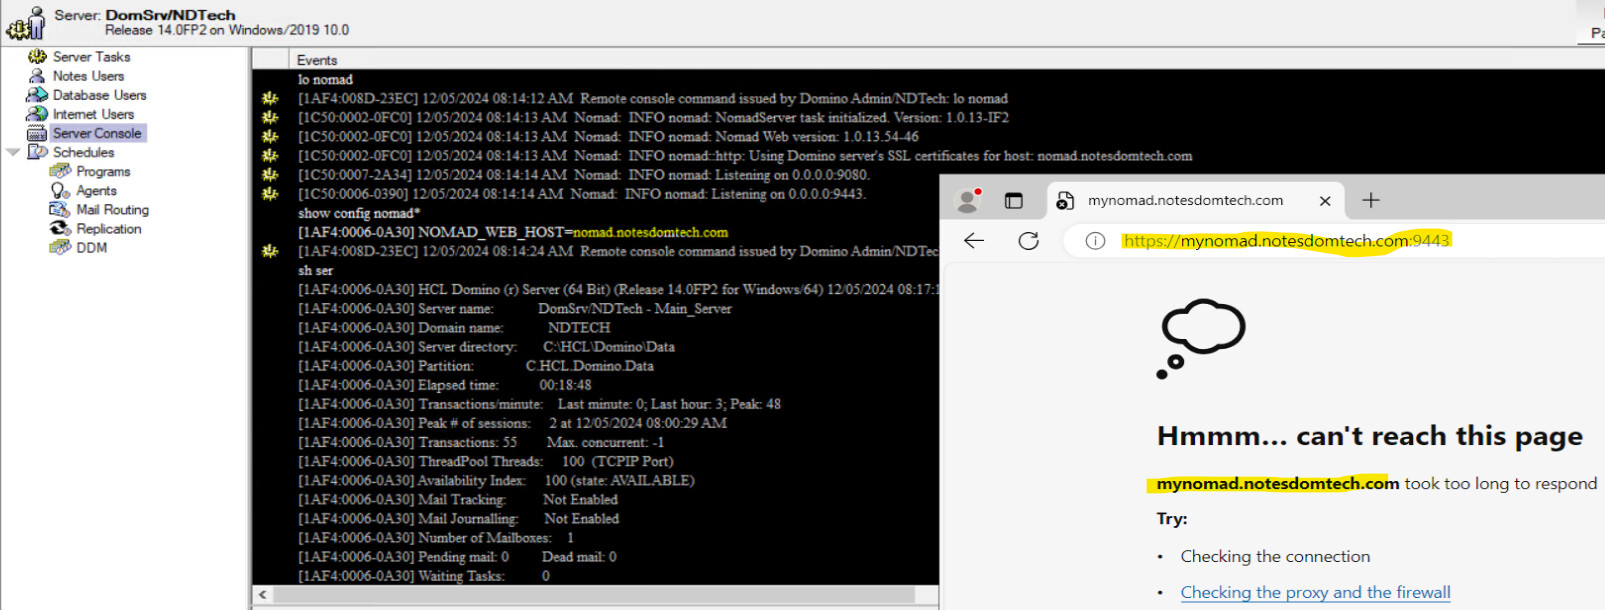Click the Replication icon

[60, 228]
